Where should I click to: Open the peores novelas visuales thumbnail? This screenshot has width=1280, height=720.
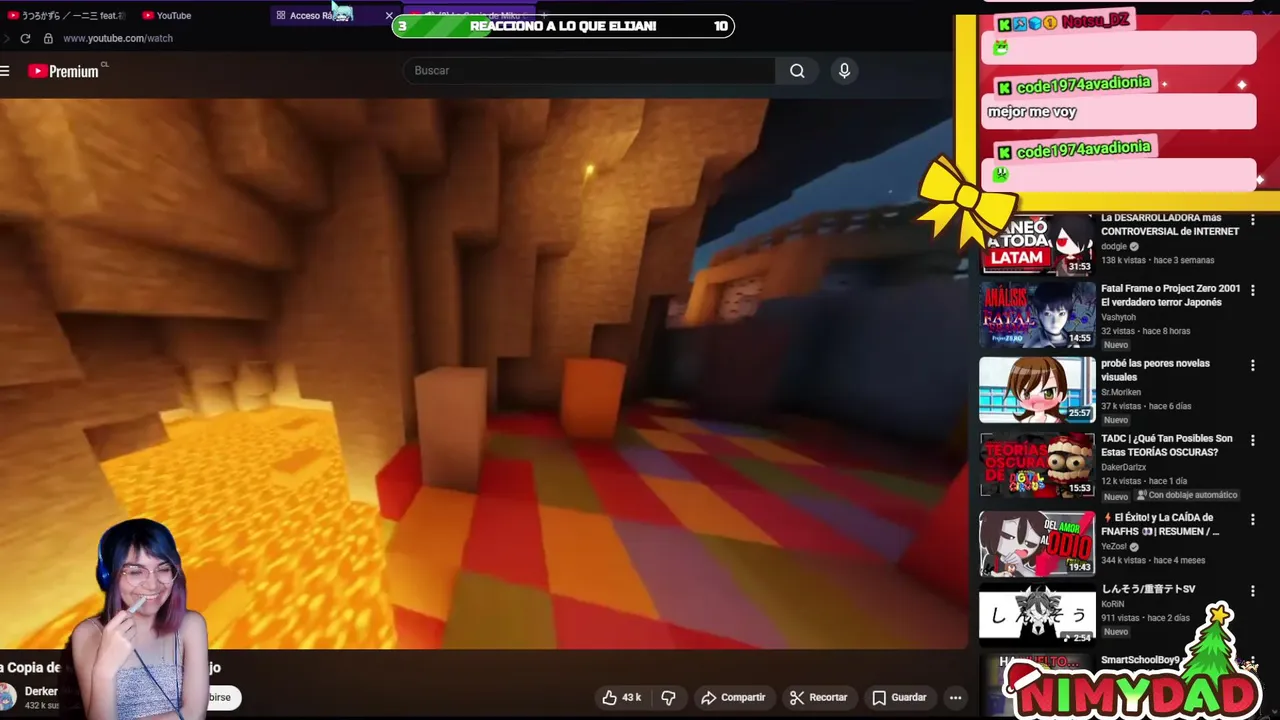(x=1037, y=389)
